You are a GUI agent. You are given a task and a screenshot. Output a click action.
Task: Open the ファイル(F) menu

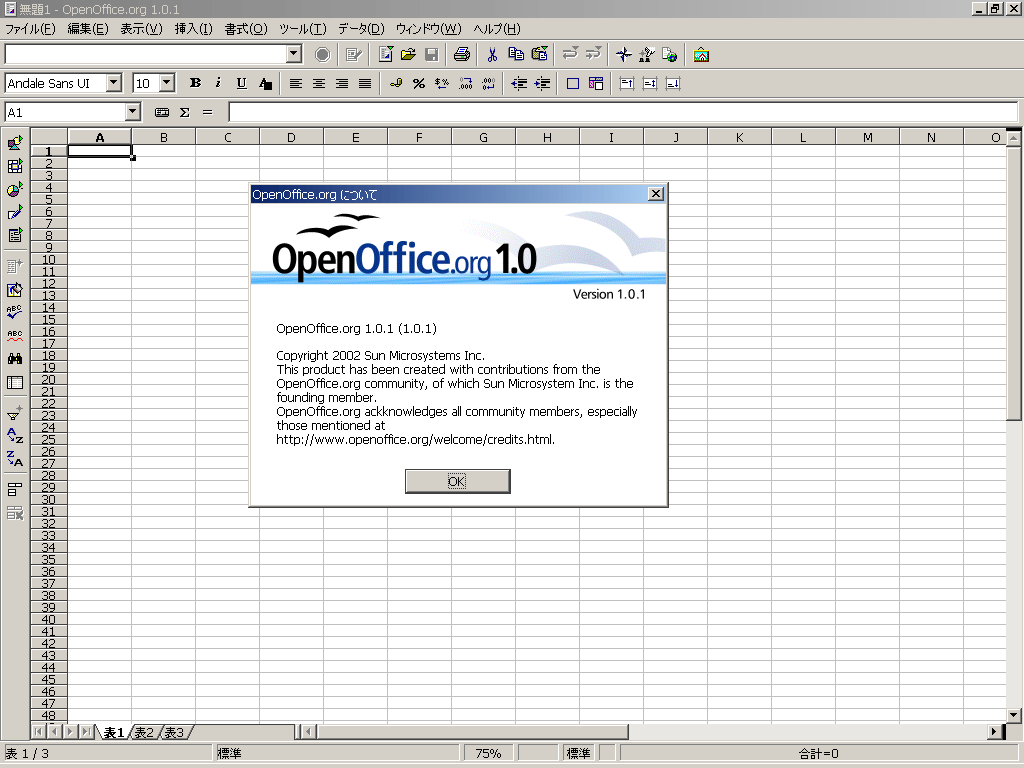[30, 29]
